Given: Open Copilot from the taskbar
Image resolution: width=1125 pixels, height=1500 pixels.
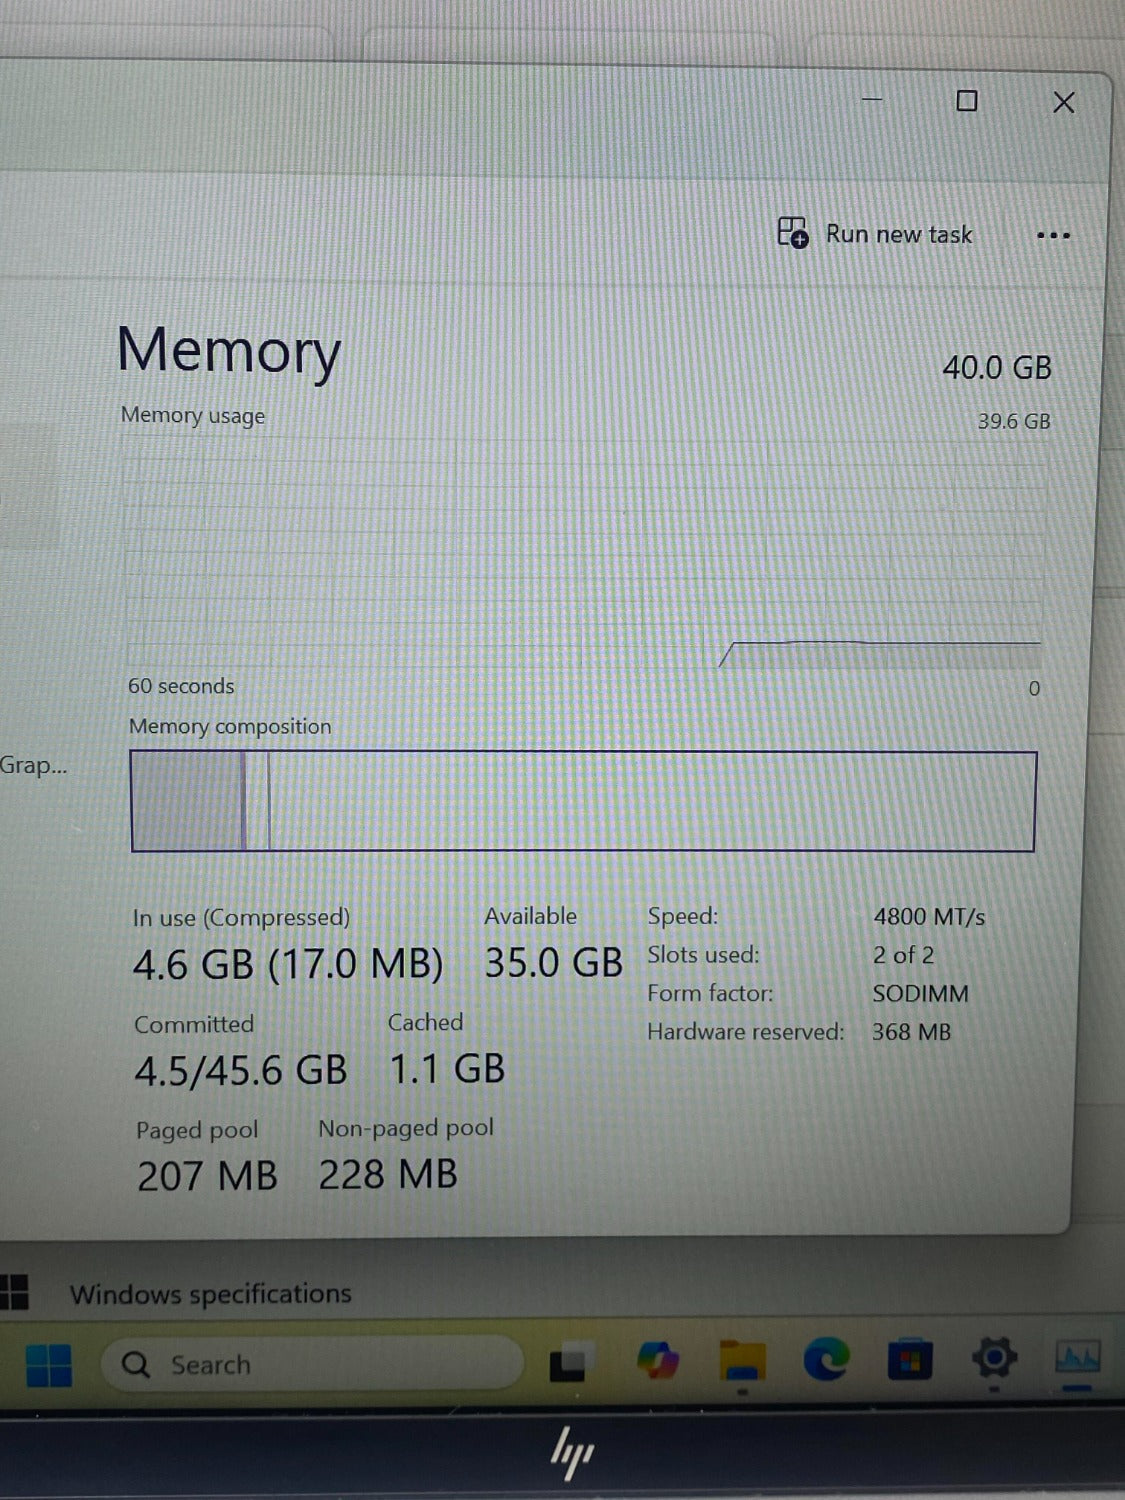Looking at the screenshot, I should click(660, 1362).
